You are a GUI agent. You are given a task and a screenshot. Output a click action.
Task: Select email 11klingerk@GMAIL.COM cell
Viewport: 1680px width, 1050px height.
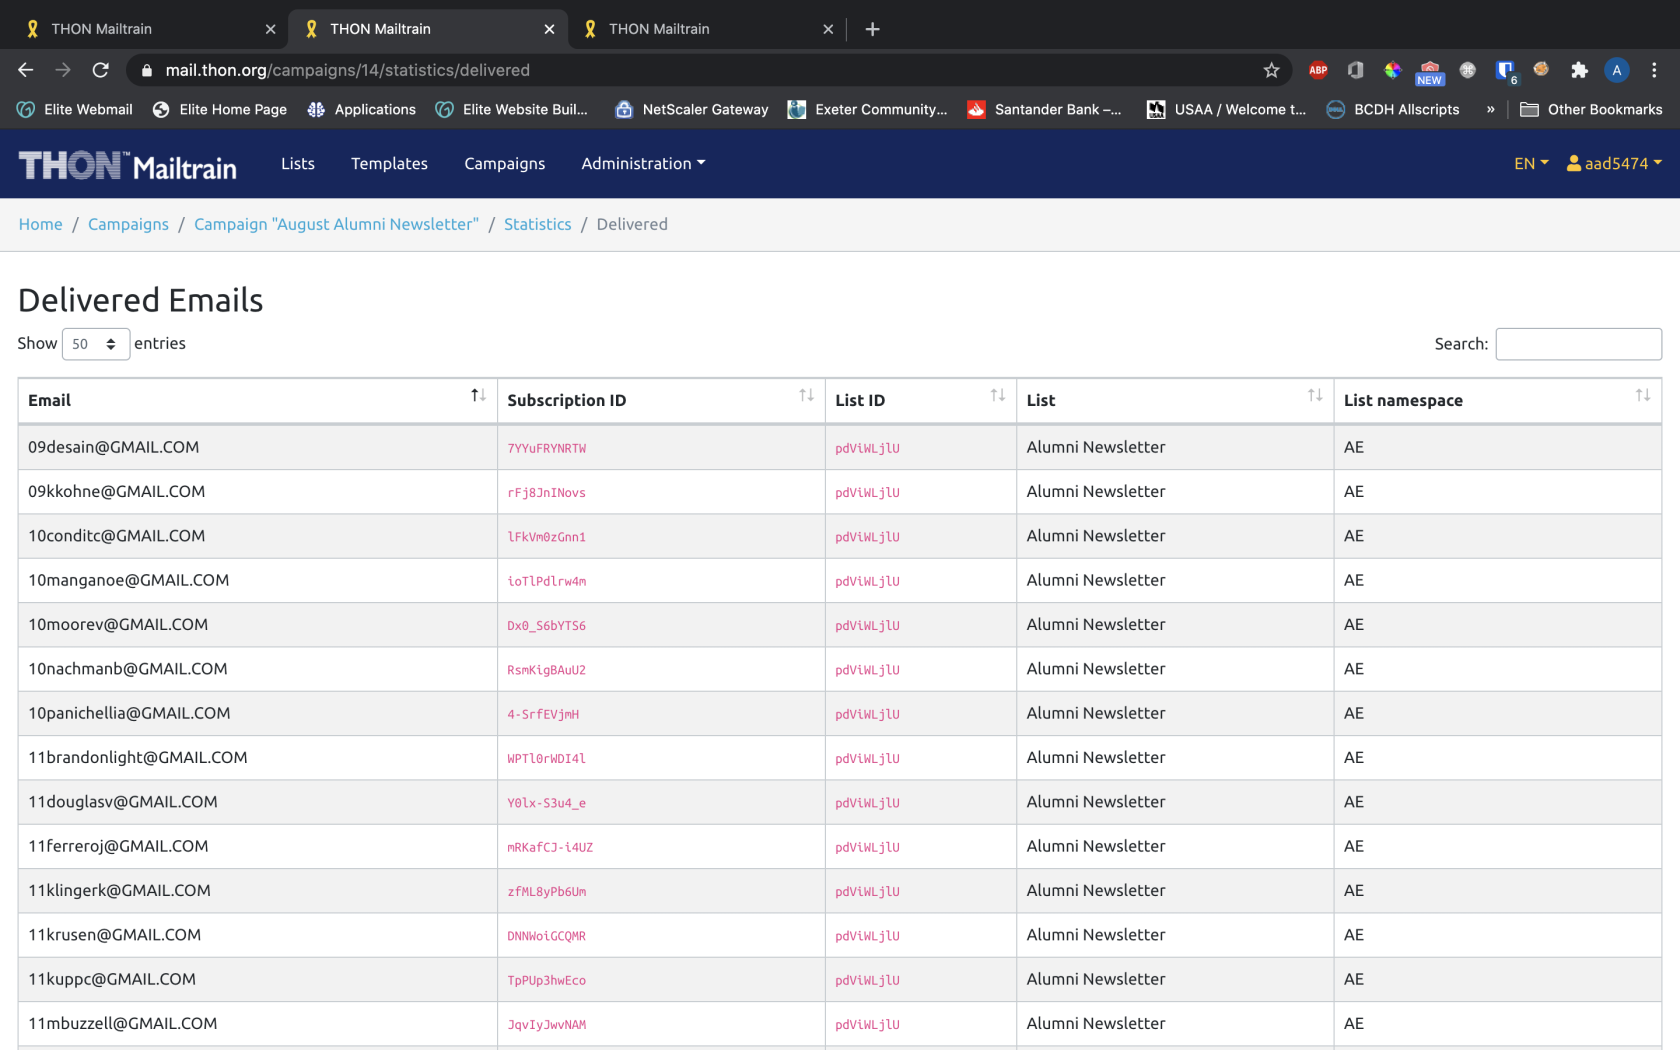258,891
